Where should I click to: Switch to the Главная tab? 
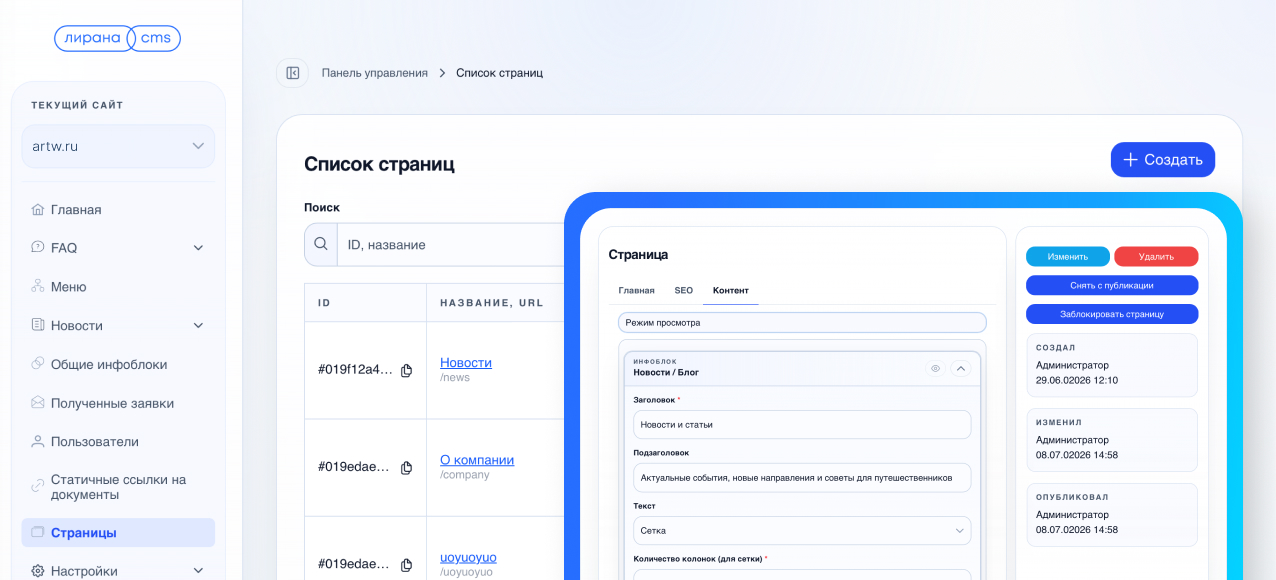click(x=636, y=291)
